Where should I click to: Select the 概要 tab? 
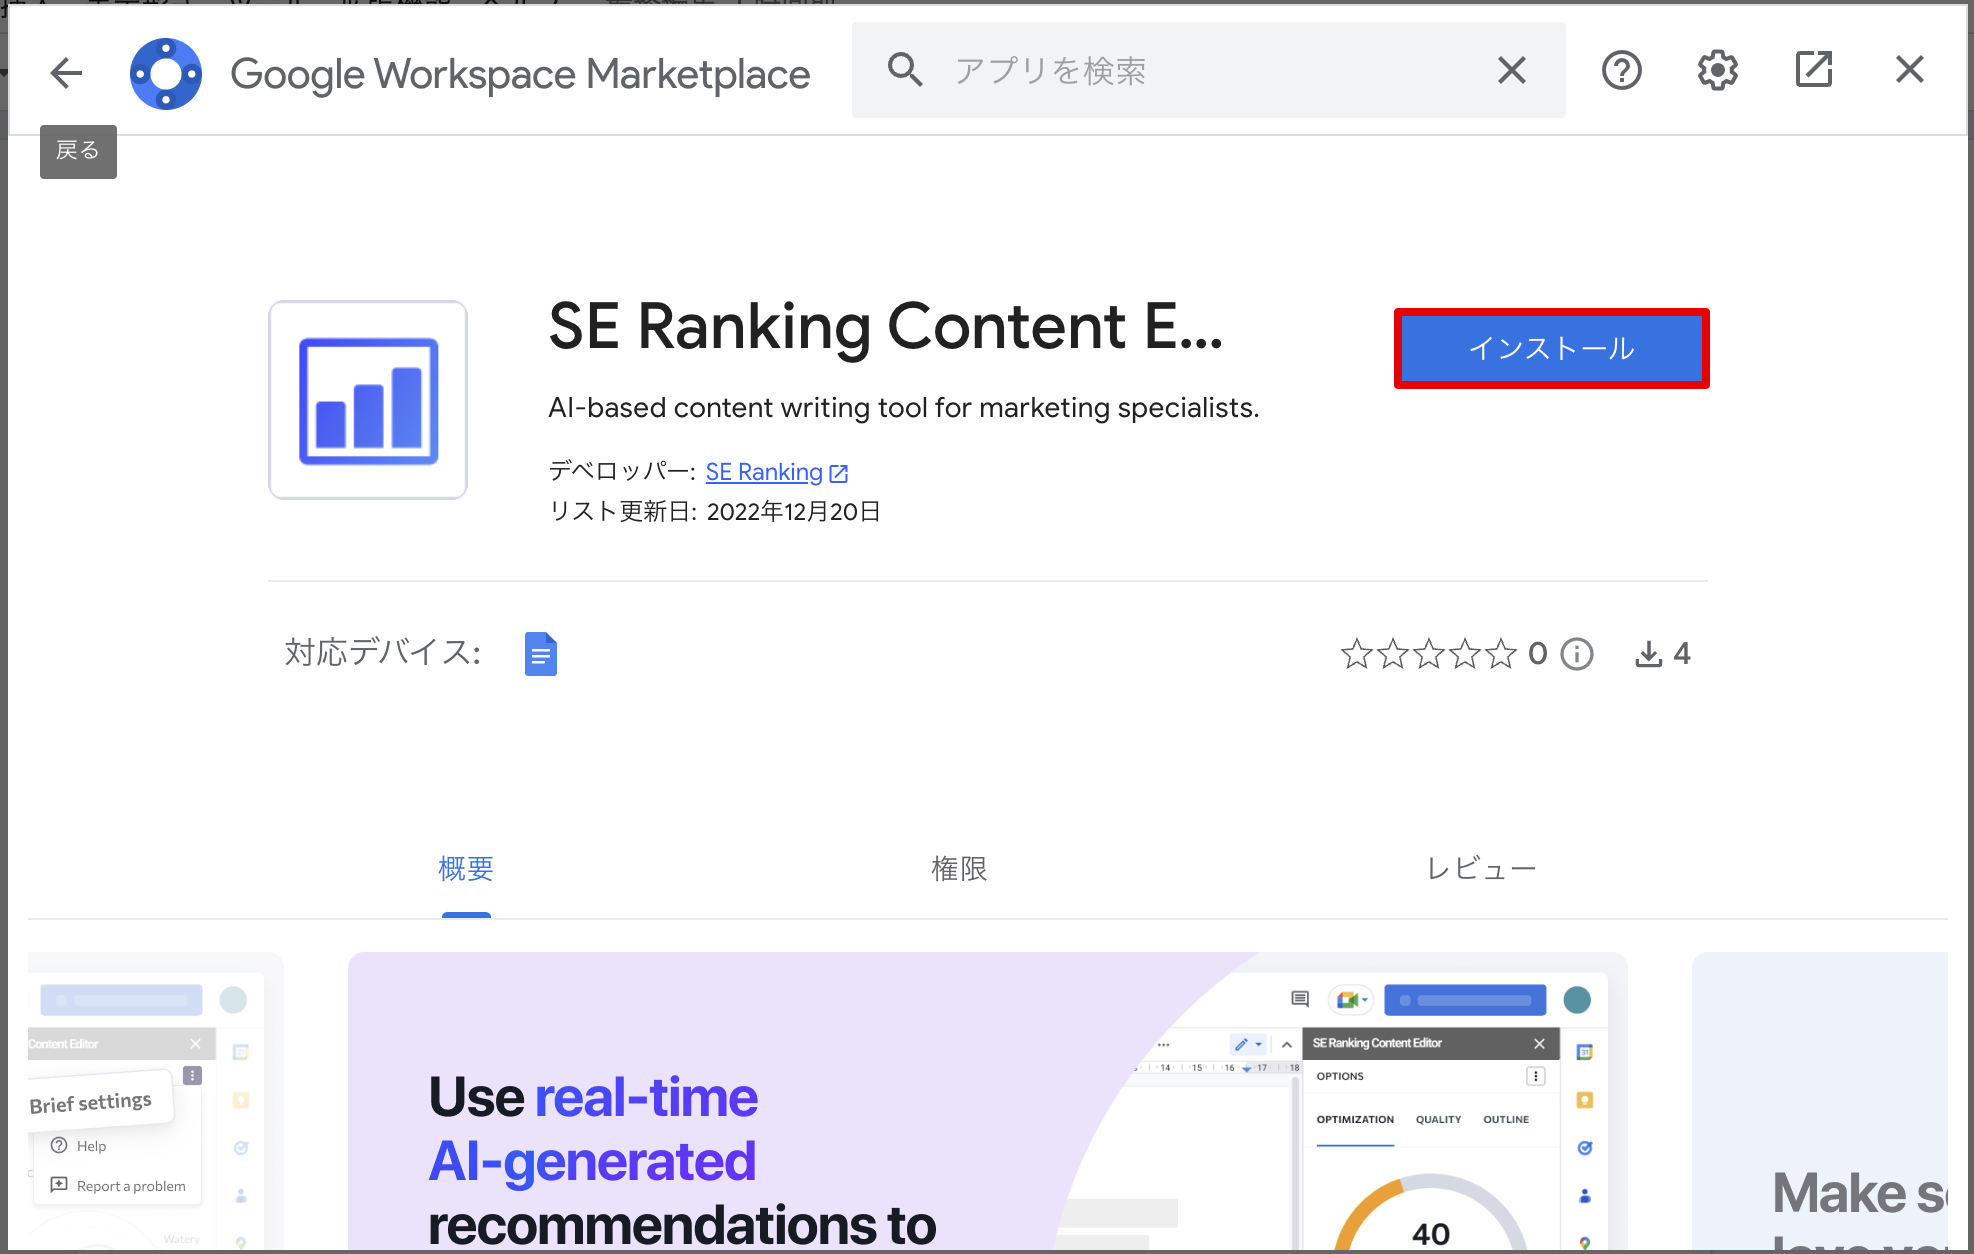(466, 869)
